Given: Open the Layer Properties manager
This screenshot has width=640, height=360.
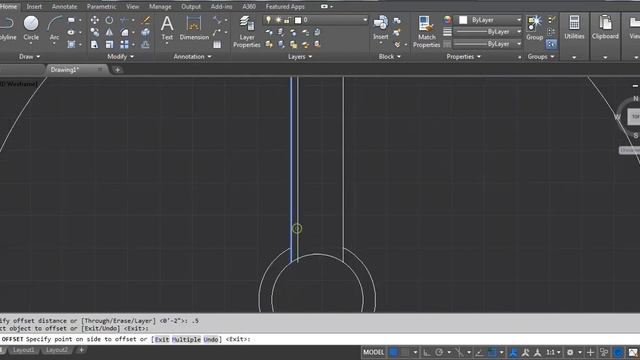Looking at the screenshot, I should pyautogui.click(x=247, y=32).
